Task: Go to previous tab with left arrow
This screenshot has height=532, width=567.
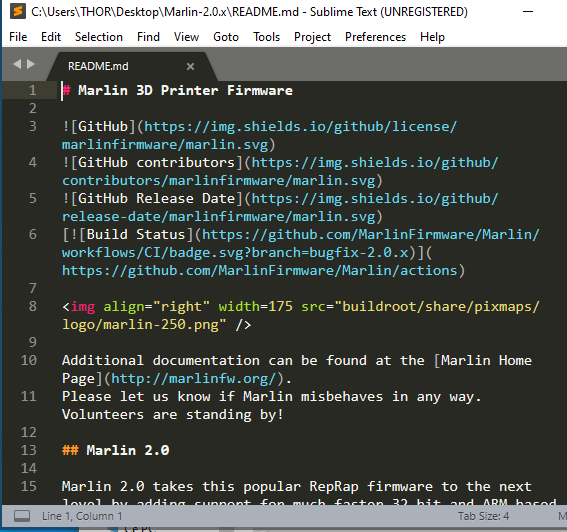Action: tap(17, 64)
